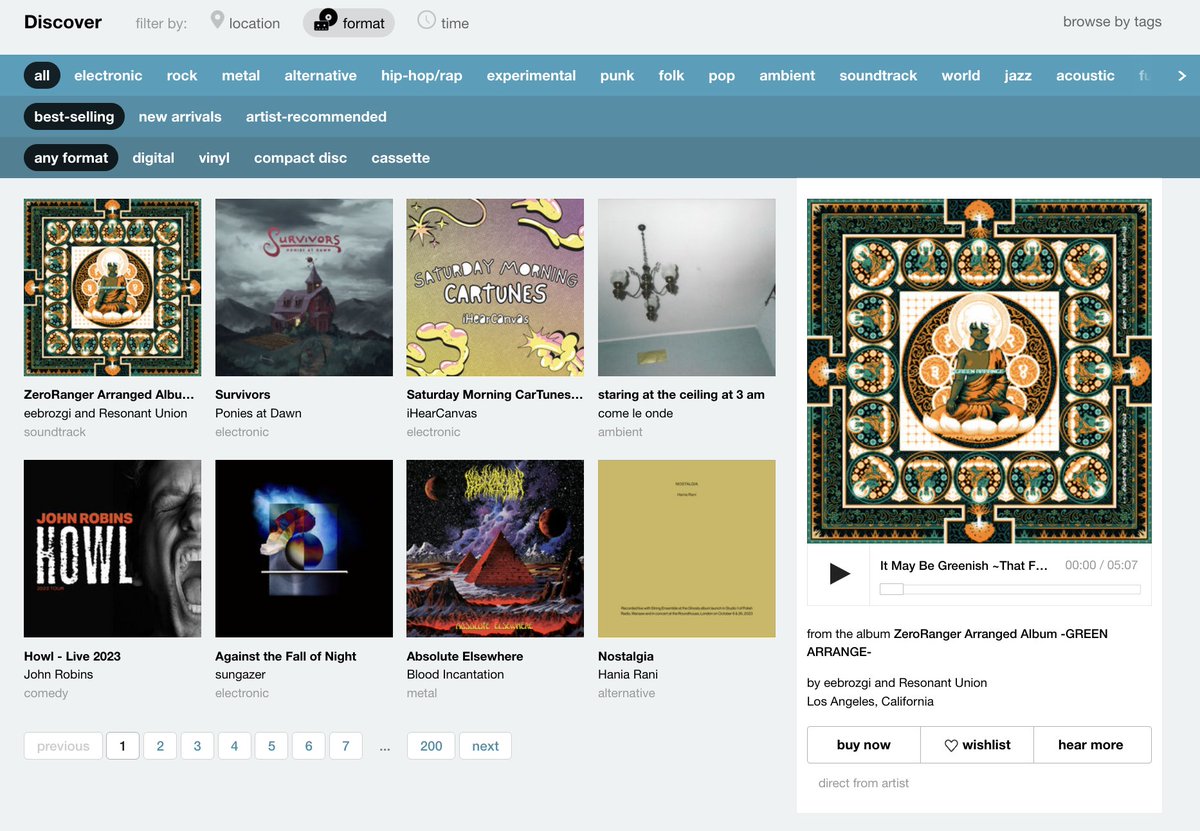Filter by soundtrack genre

pyautogui.click(x=878, y=75)
